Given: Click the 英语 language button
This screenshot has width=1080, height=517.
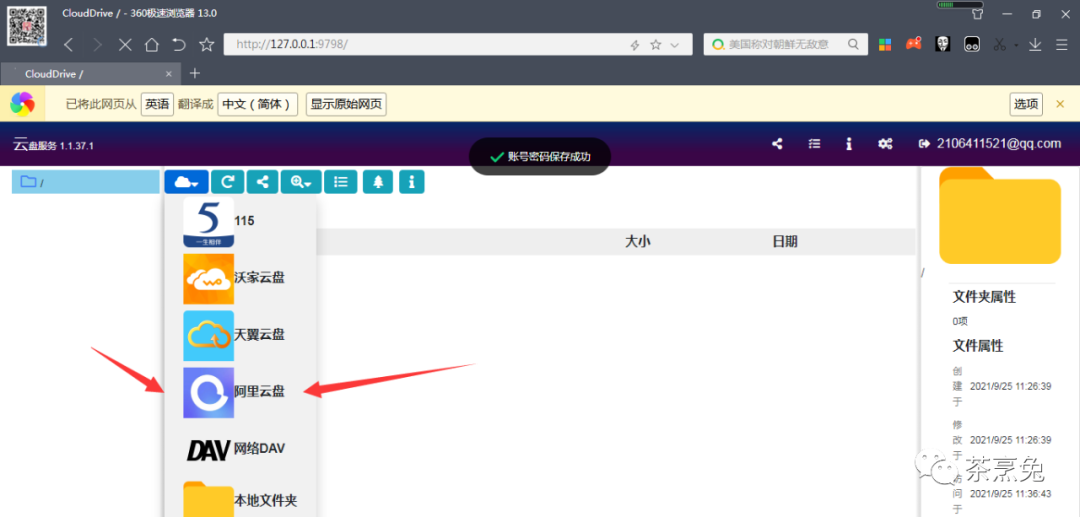Looking at the screenshot, I should tap(157, 105).
